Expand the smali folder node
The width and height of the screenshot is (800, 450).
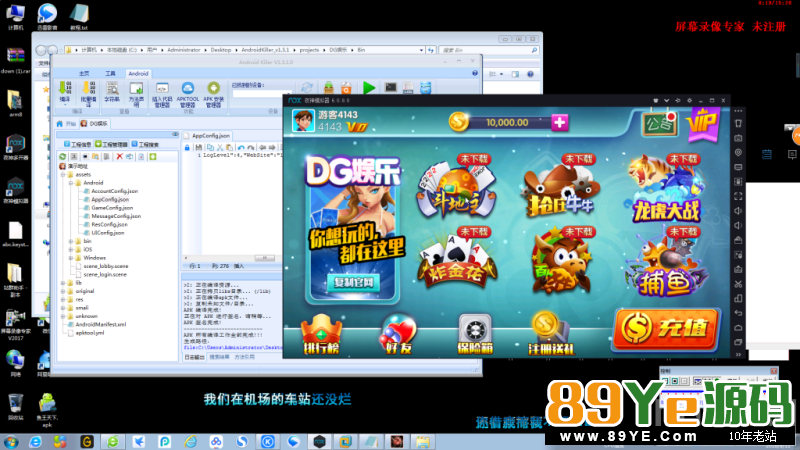(63, 308)
